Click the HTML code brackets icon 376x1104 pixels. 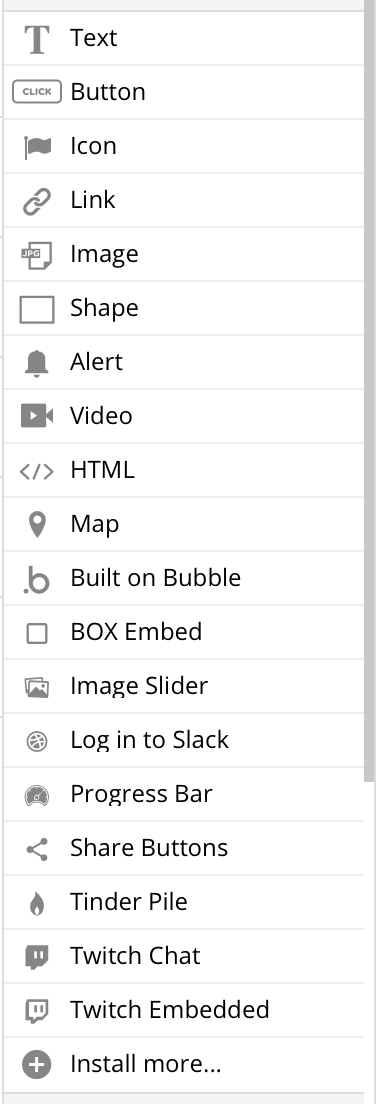(37, 471)
